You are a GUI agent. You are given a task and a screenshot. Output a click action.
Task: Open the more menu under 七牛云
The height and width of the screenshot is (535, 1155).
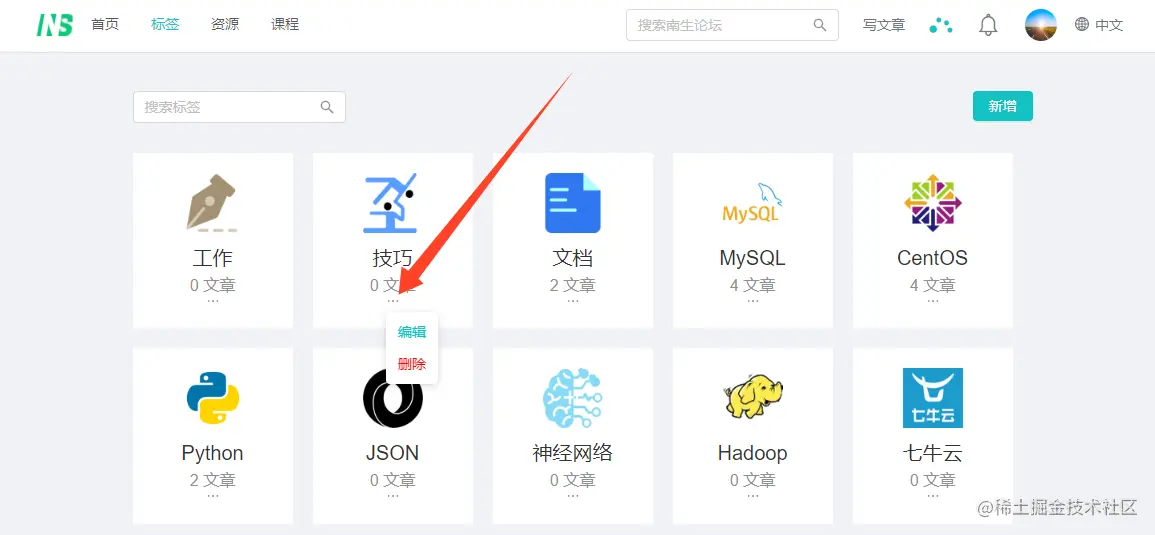(x=933, y=496)
